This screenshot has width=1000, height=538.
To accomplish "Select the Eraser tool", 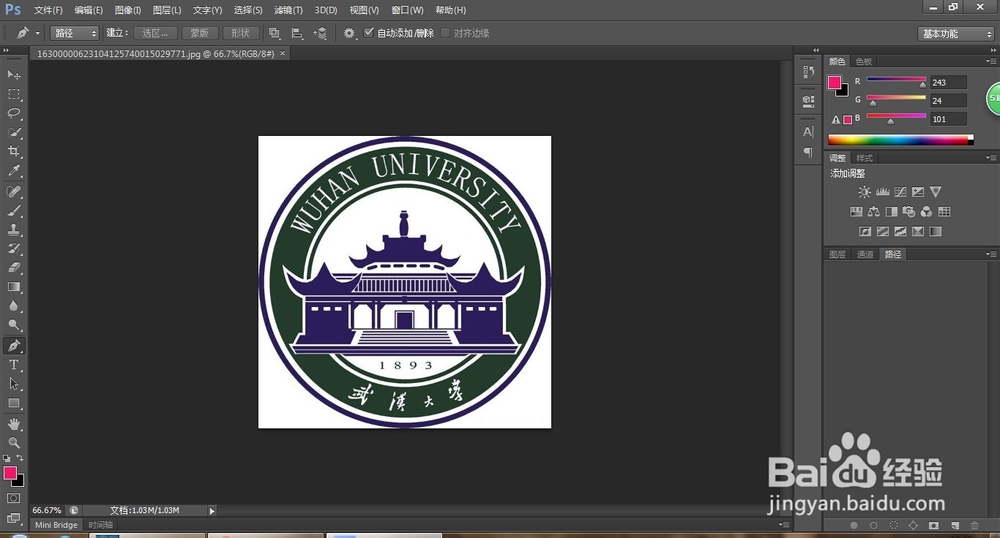I will (13, 268).
